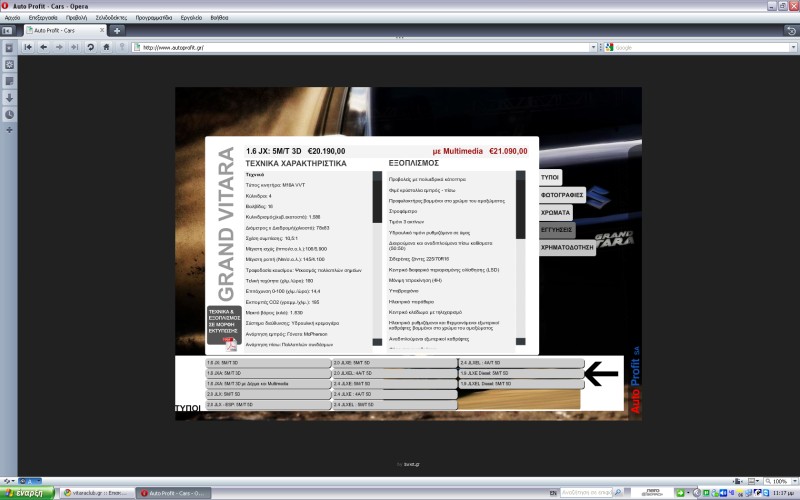Screen dimensions: 800x500
Task: Select the 1.9 JLXEL Diesel 5M/T 5D model
Action: click(521, 384)
